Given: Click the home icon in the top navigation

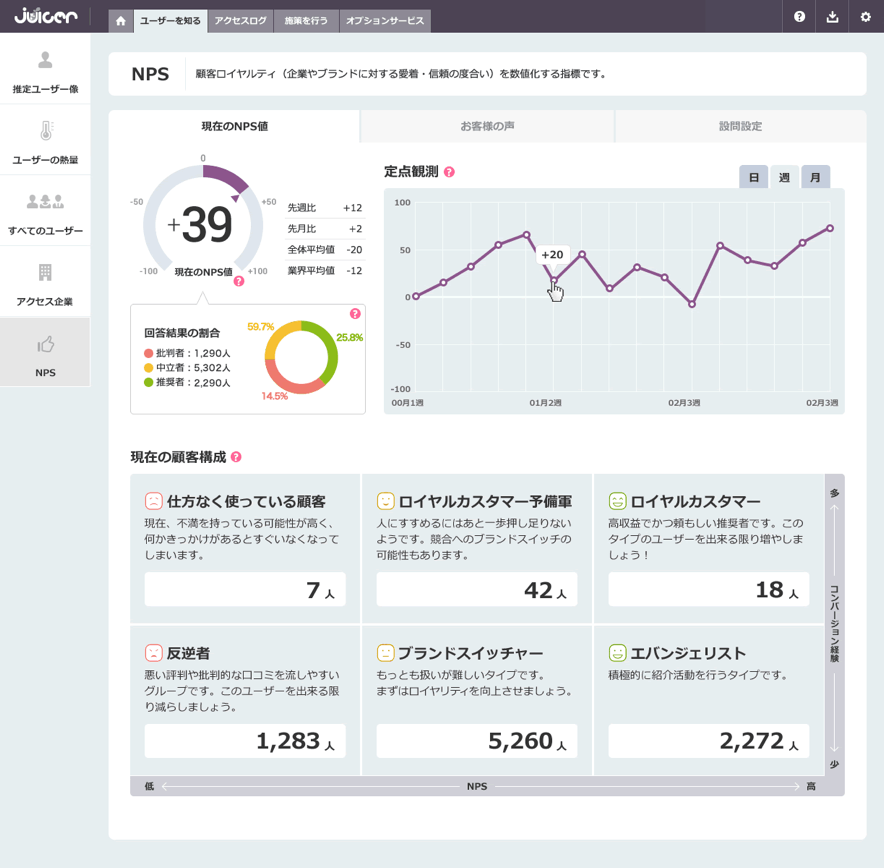Looking at the screenshot, I should [x=121, y=20].
